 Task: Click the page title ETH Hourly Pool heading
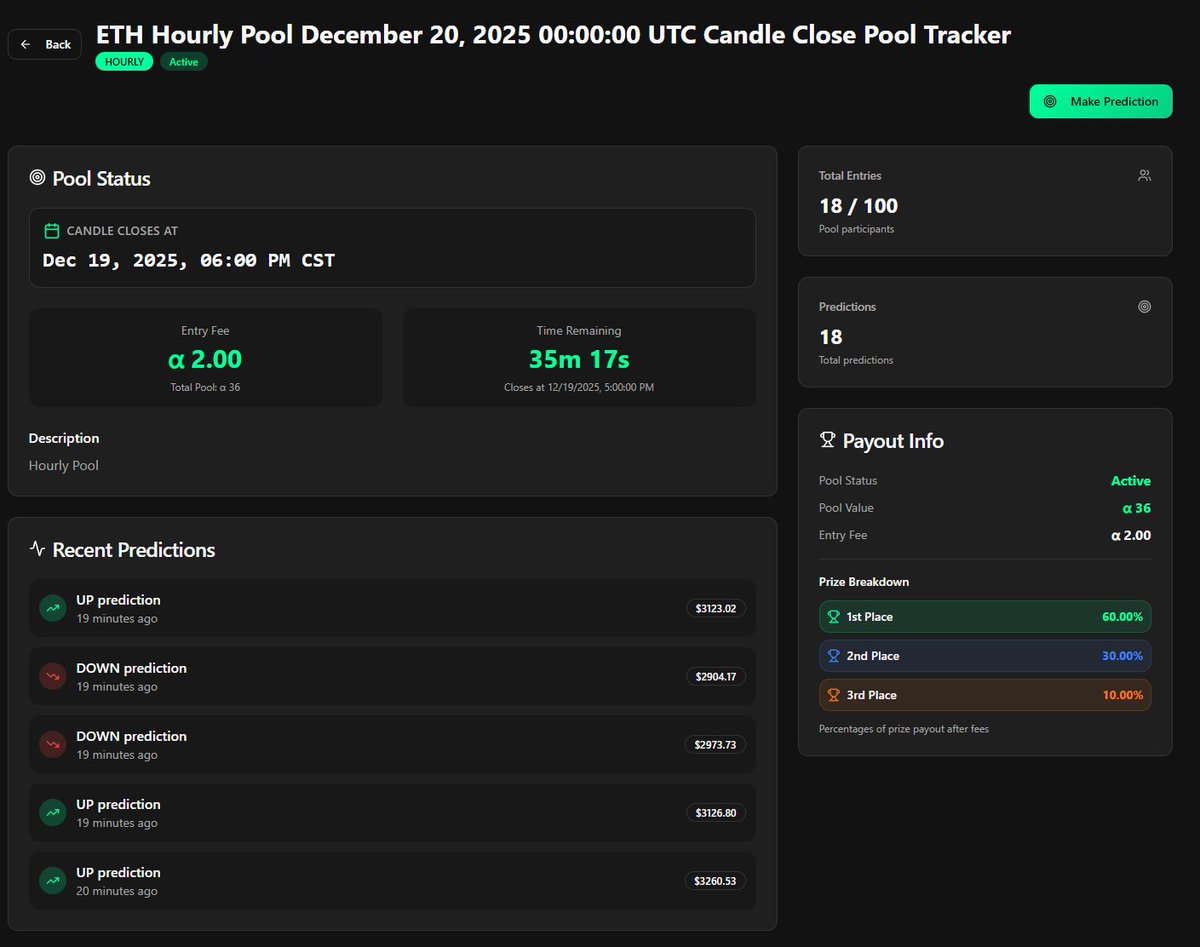pos(553,35)
